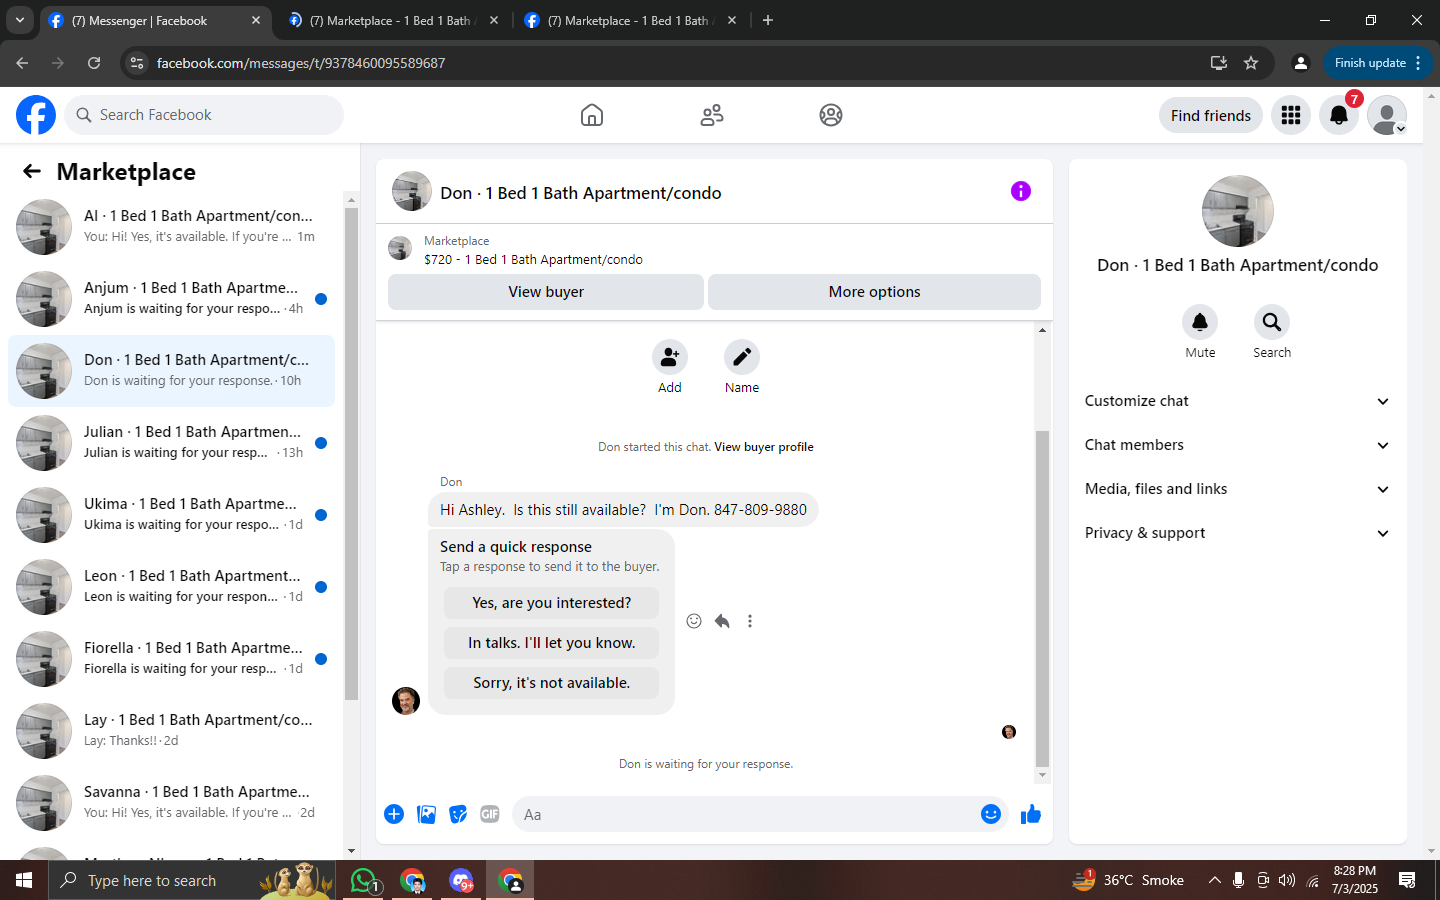This screenshot has height=900, width=1440.
Task: Click chat message scrollbar thumb
Action: point(1042,598)
